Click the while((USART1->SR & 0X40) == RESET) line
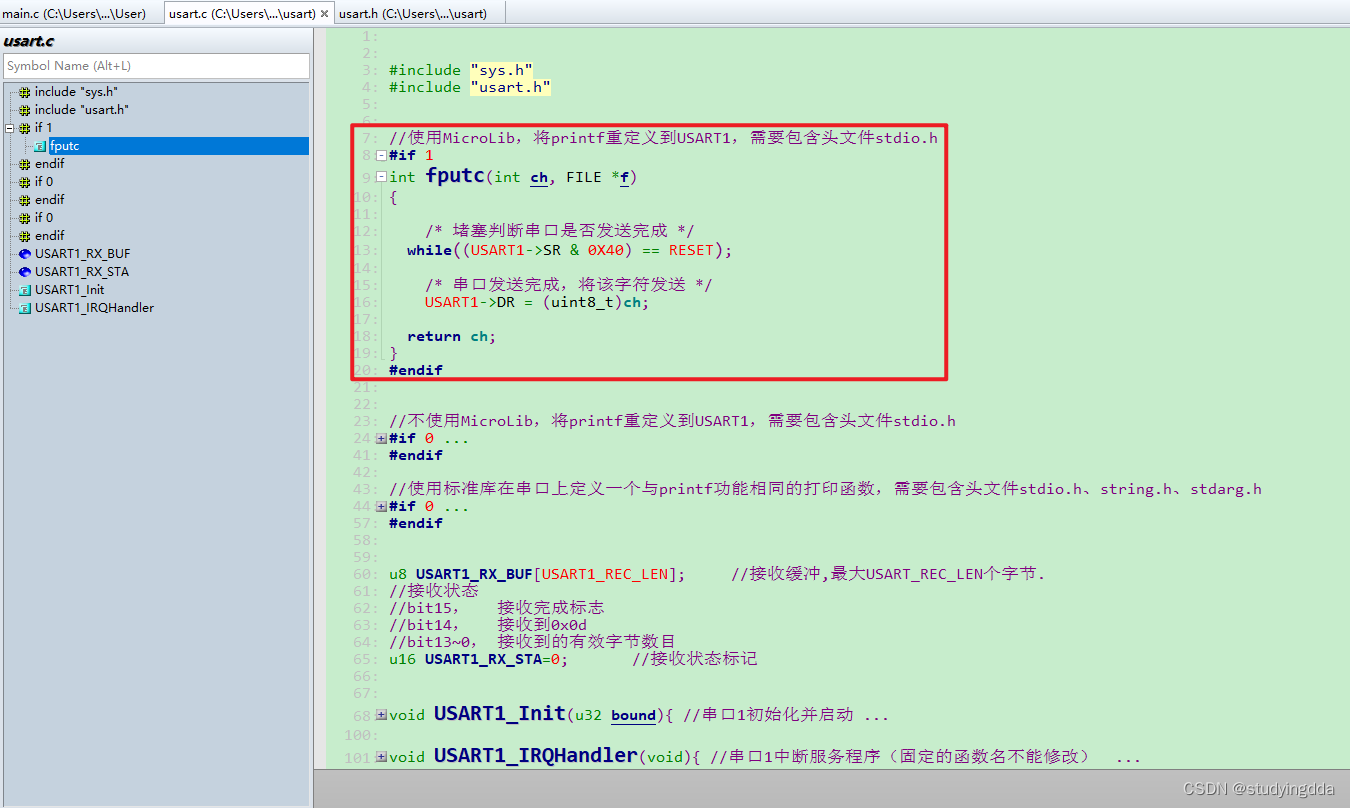The height and width of the screenshot is (808, 1350). (569, 250)
